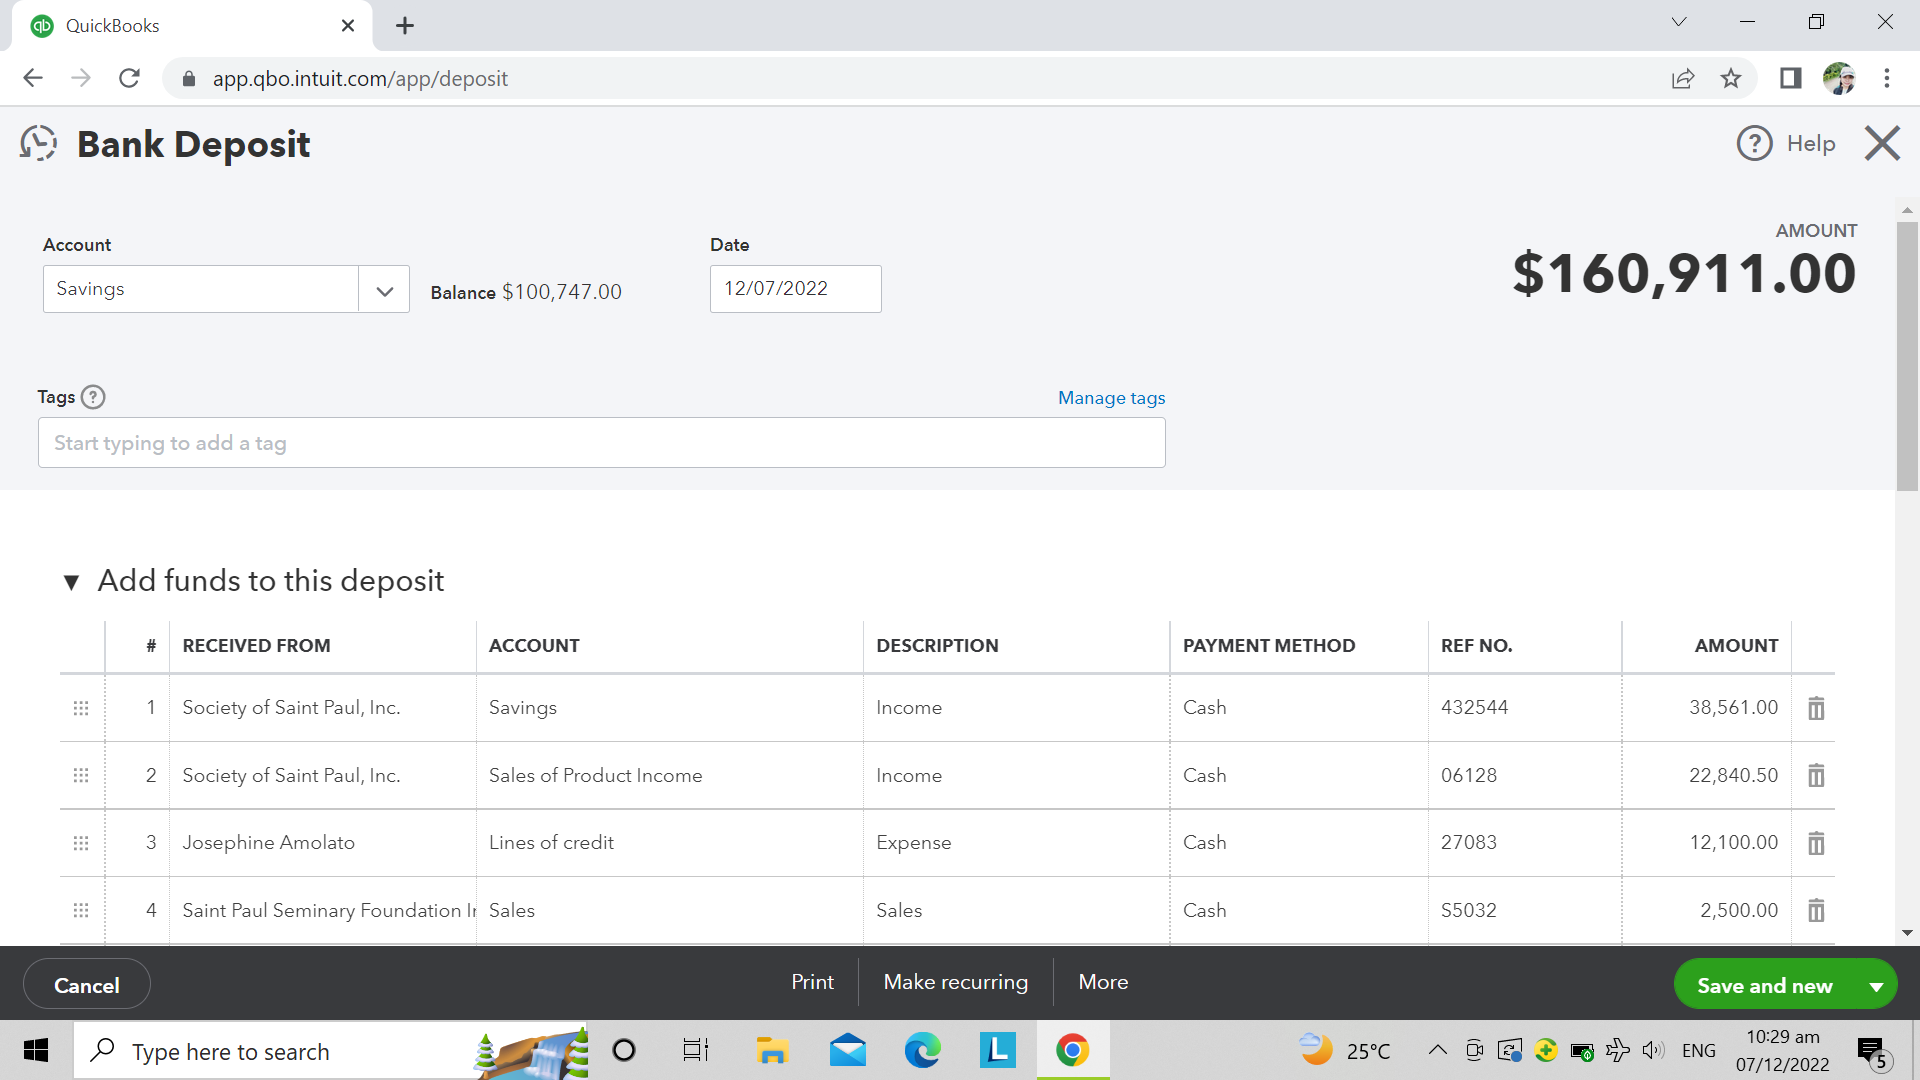Click the amount 12,100.00 cell

1706,843
